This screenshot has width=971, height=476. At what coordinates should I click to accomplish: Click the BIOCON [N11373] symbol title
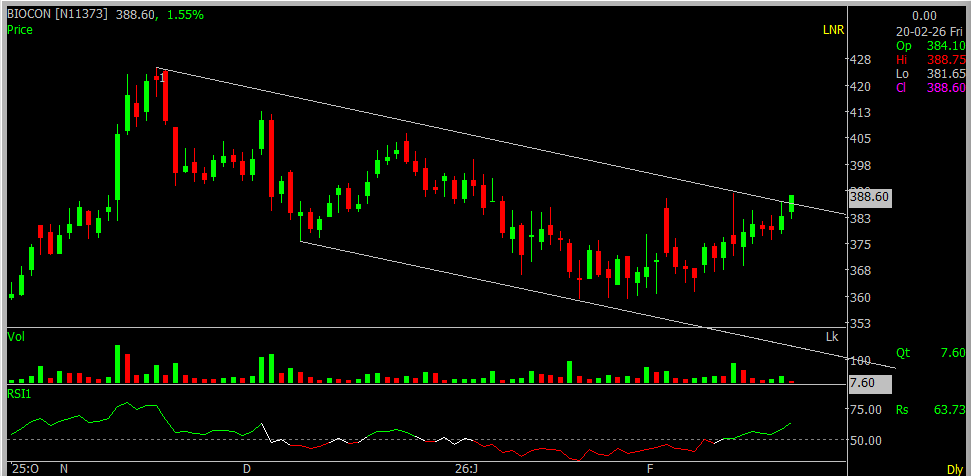59,14
